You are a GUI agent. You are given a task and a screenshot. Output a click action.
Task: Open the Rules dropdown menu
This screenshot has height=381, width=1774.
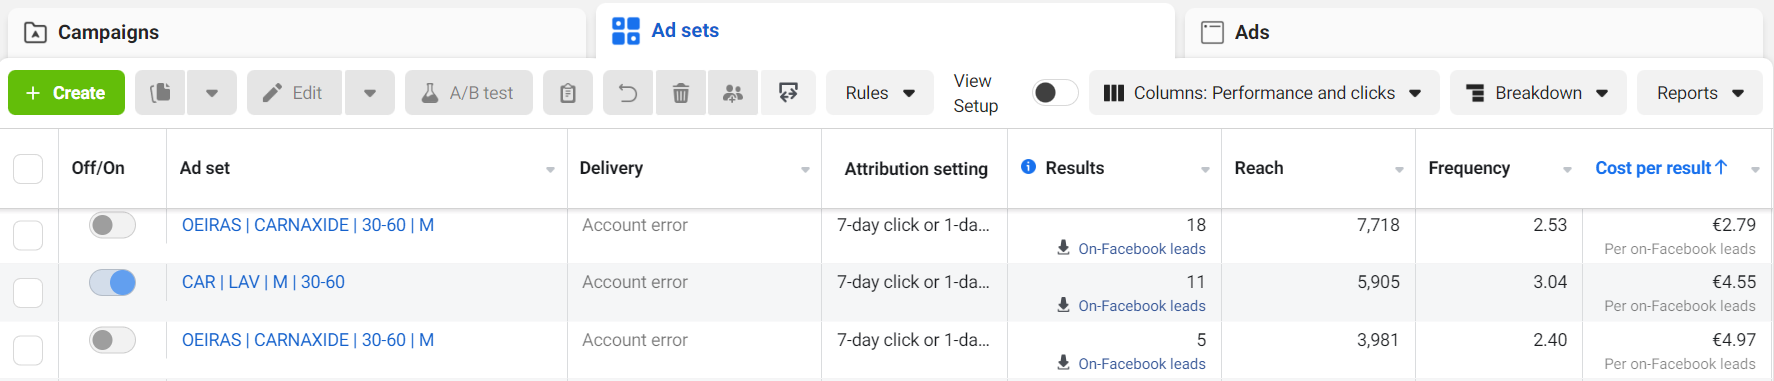click(880, 93)
